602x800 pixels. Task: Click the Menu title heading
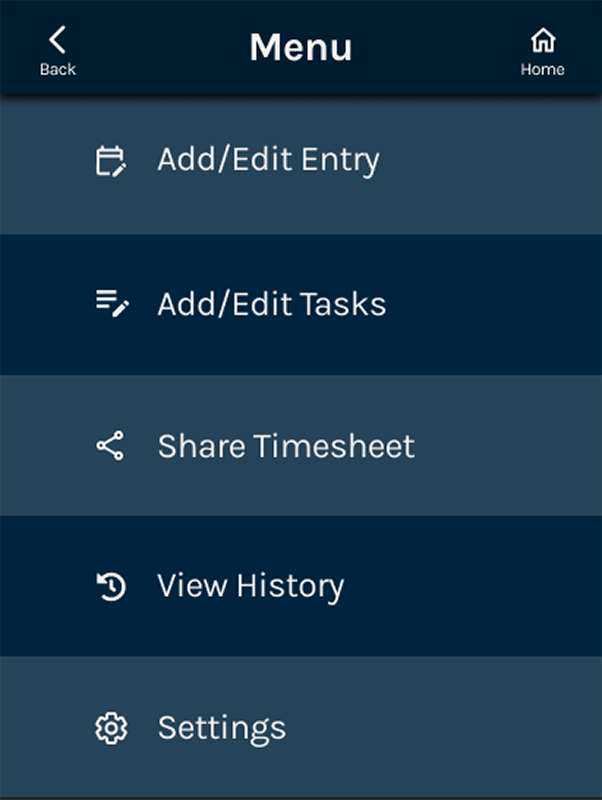pyautogui.click(x=301, y=46)
